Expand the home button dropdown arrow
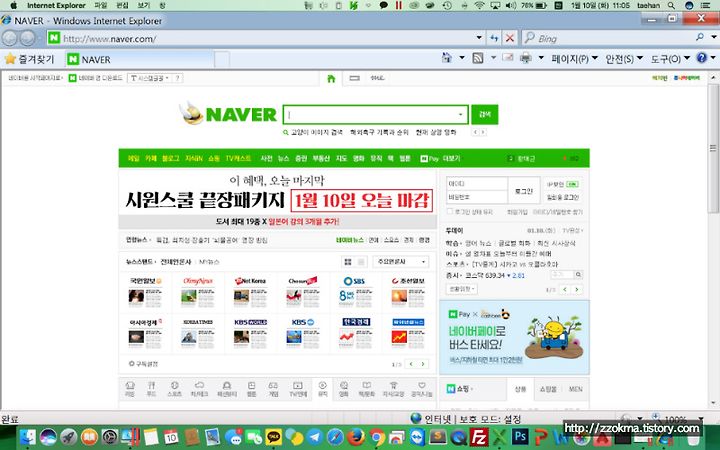This screenshot has height=450, width=720. 462,58
